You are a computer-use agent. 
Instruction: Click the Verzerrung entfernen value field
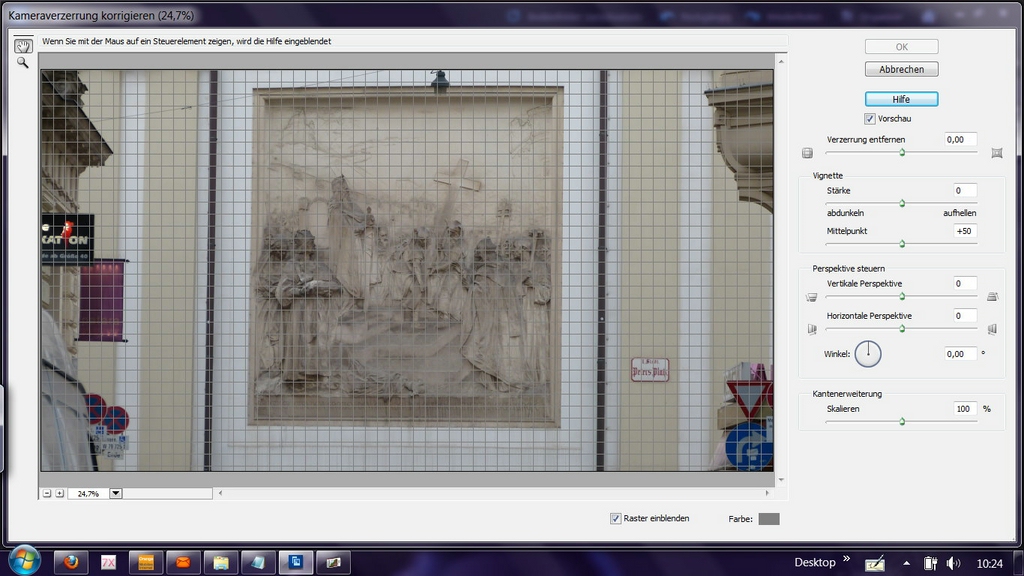point(960,140)
